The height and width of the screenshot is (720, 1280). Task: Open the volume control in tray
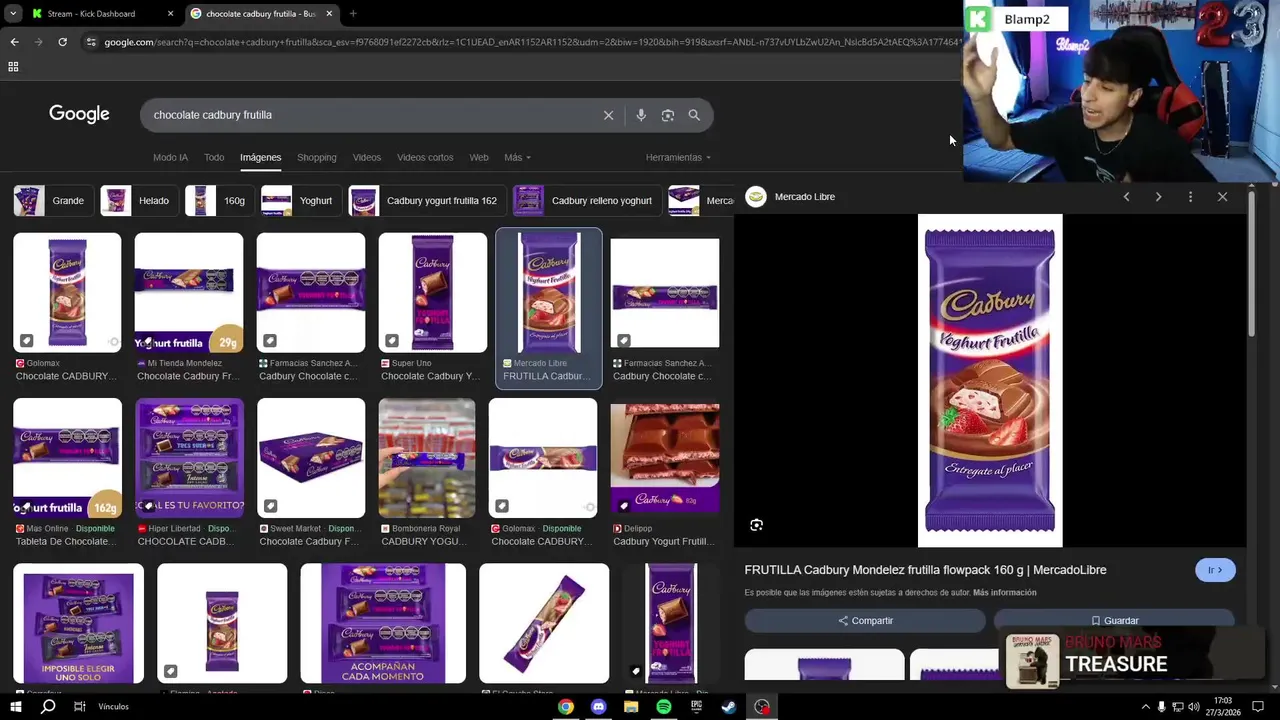(x=1193, y=707)
